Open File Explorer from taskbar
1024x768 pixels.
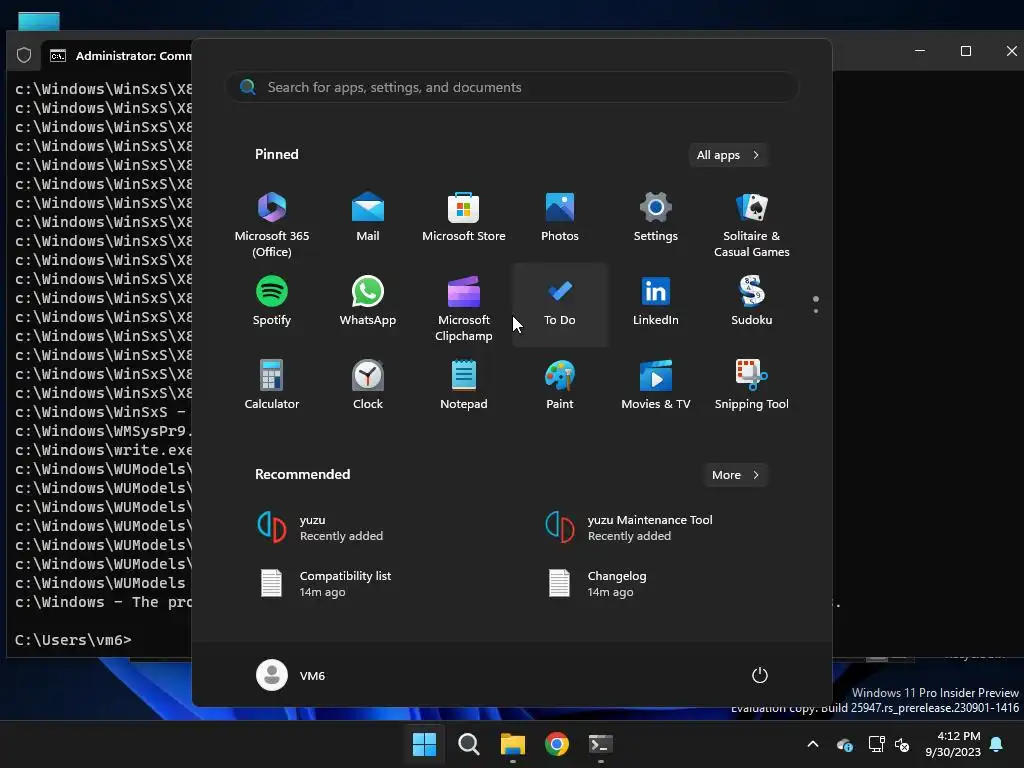pyautogui.click(x=513, y=744)
